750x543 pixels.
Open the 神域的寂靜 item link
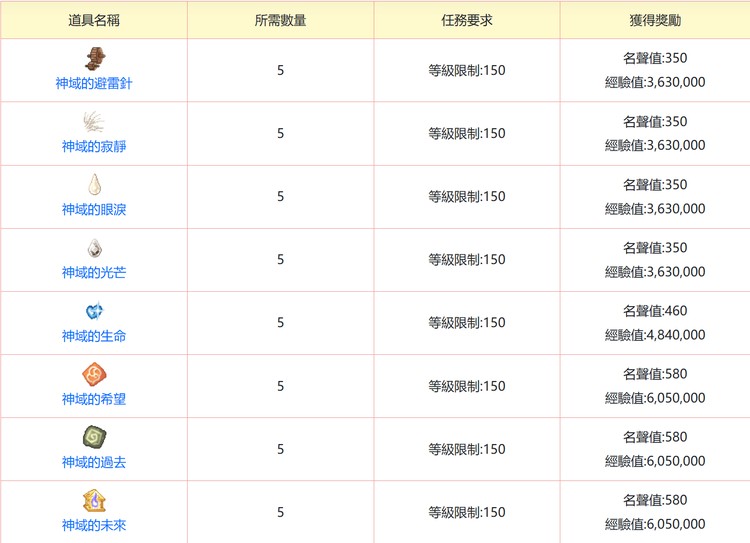click(94, 147)
